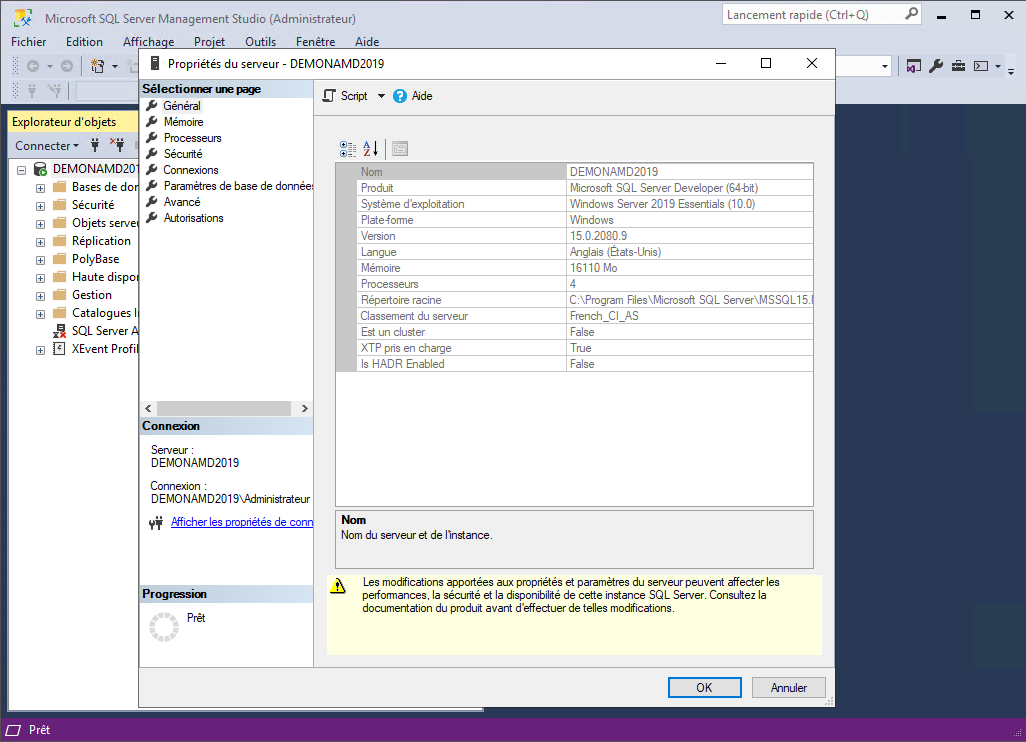Expand the PolyBase folder node
1026x742 pixels.
pos(40,259)
